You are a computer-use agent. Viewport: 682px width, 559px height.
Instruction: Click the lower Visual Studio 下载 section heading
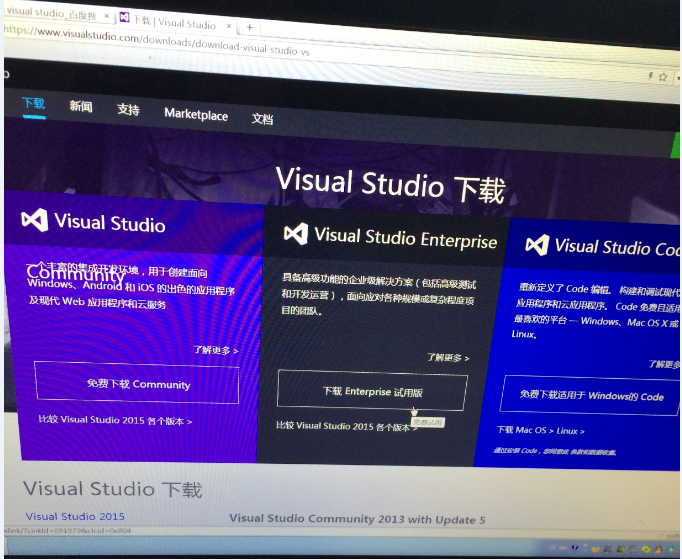[x=113, y=489]
